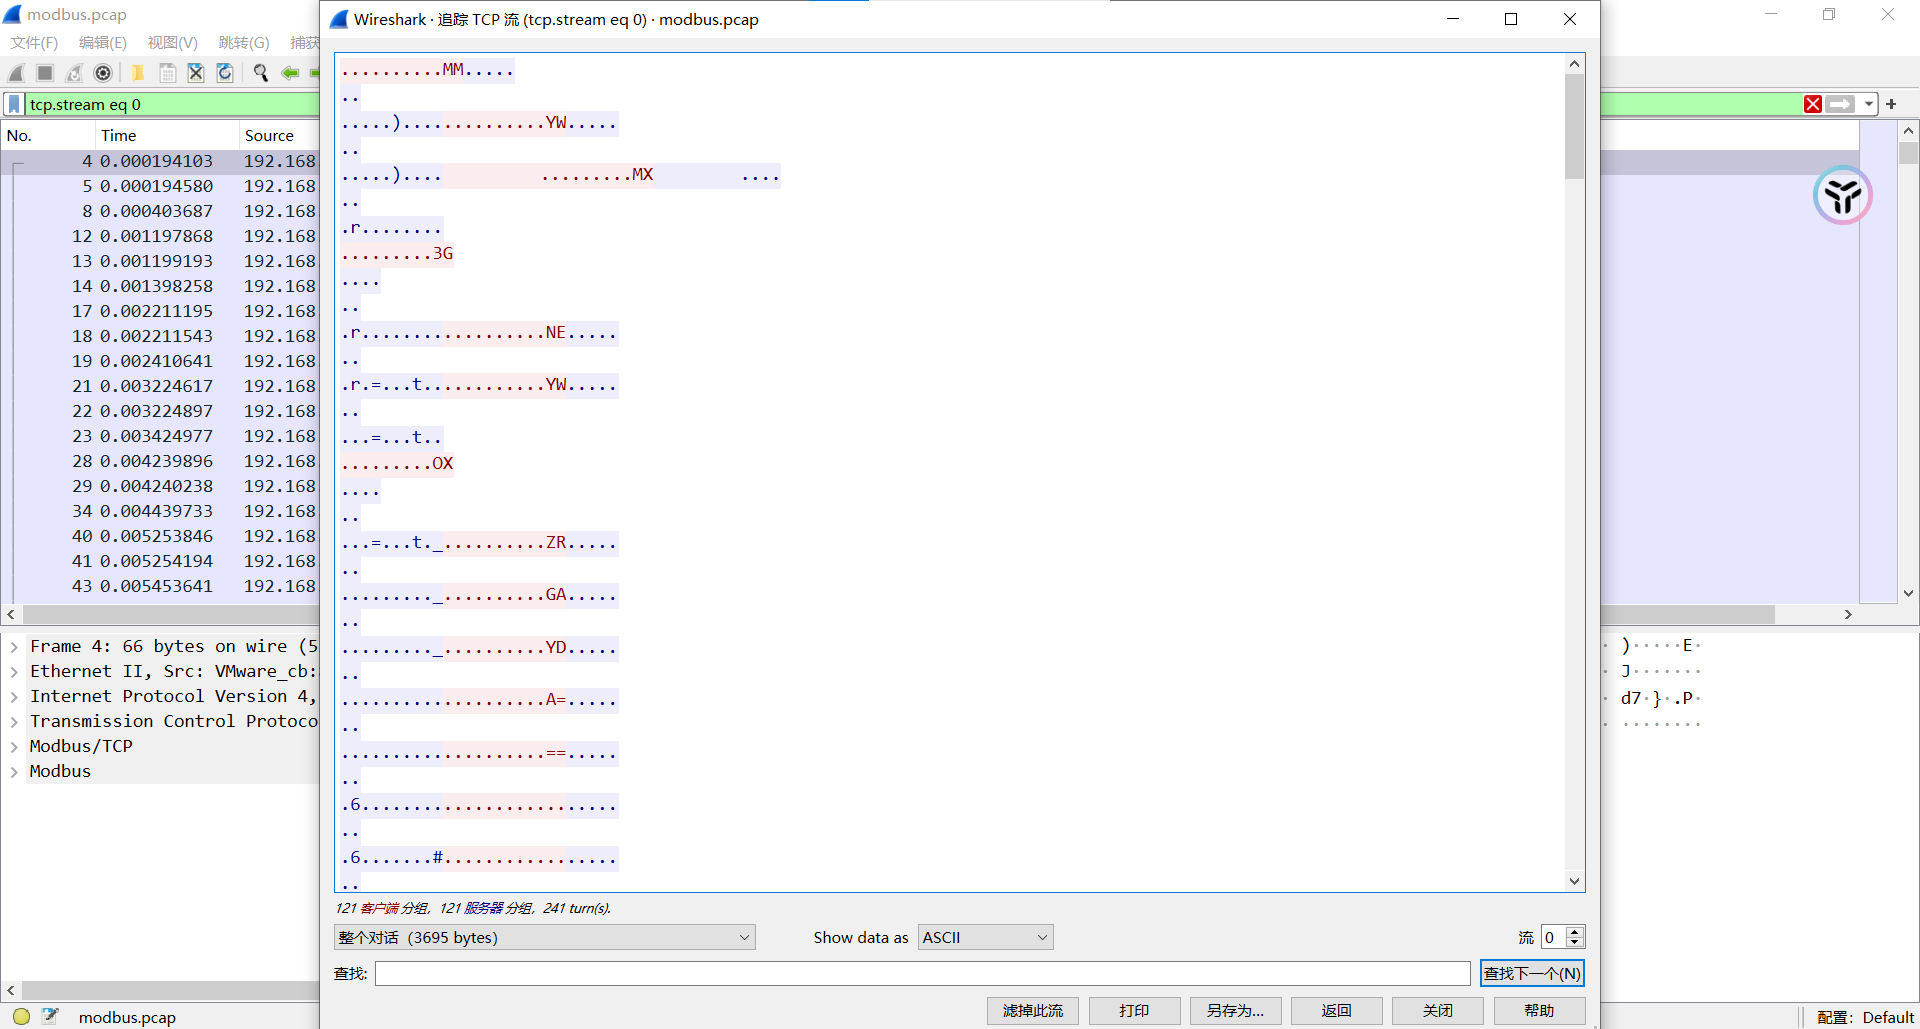Click the 帮助 button

click(x=1539, y=1011)
